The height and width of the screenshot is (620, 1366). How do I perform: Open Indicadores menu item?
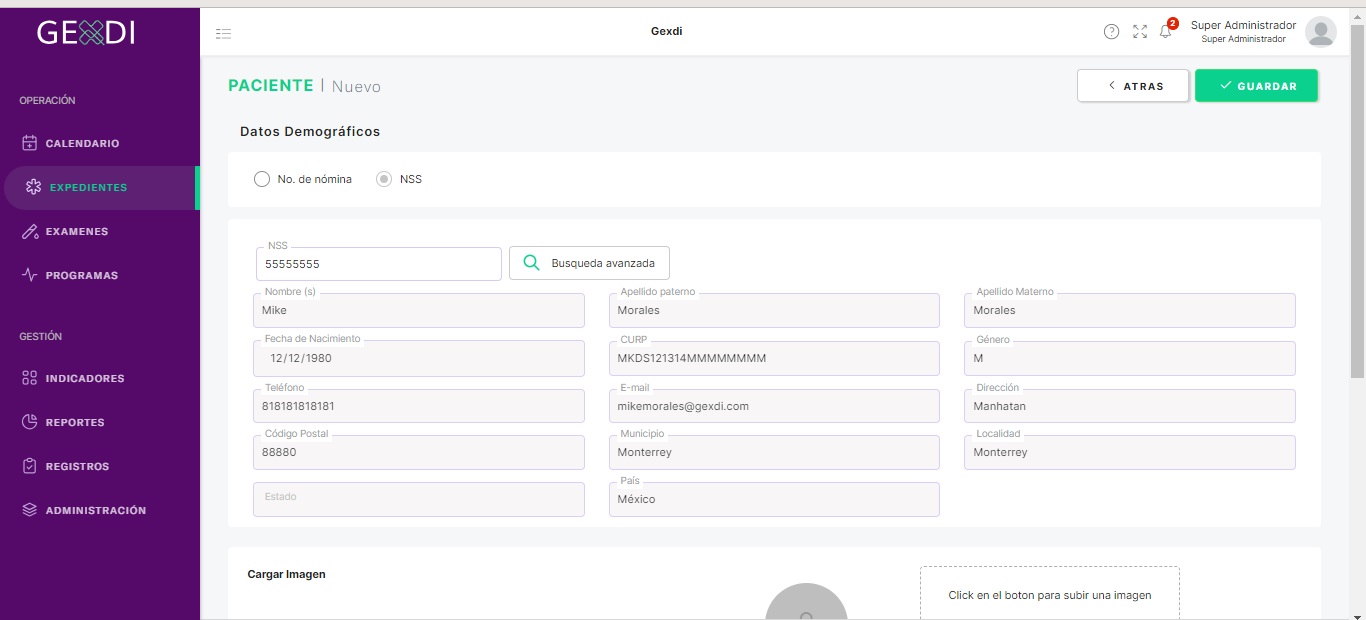(x=100, y=378)
